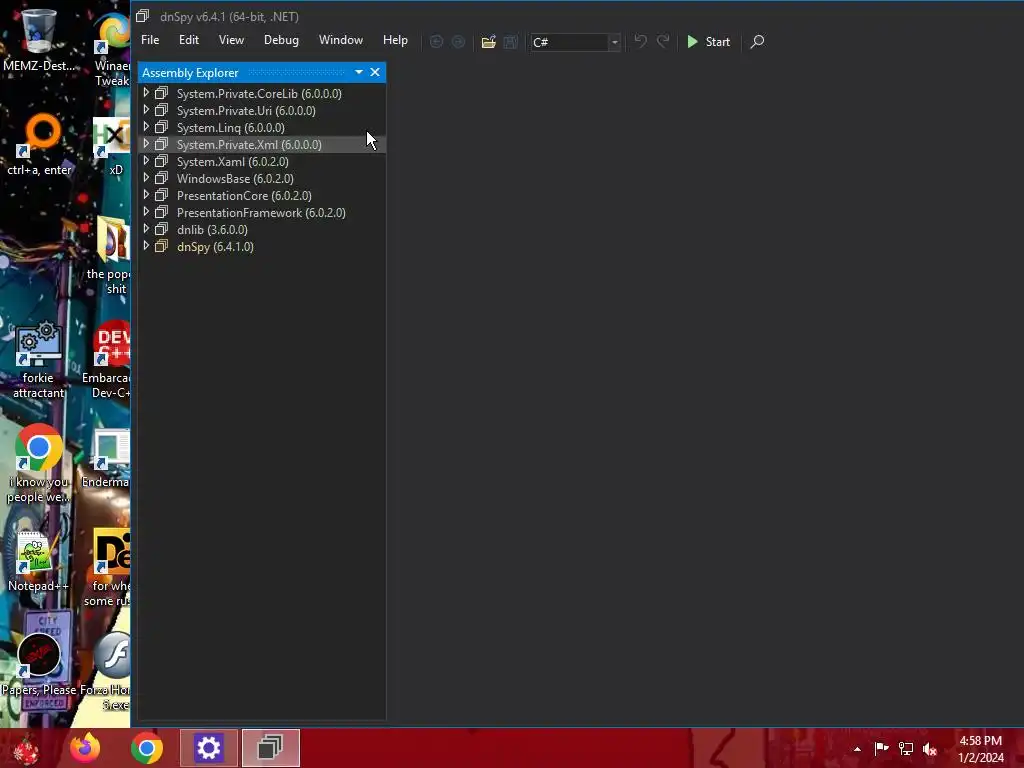The height and width of the screenshot is (768, 1024).
Task: Open the Start menu button in taskbar
Action: [x=26, y=748]
